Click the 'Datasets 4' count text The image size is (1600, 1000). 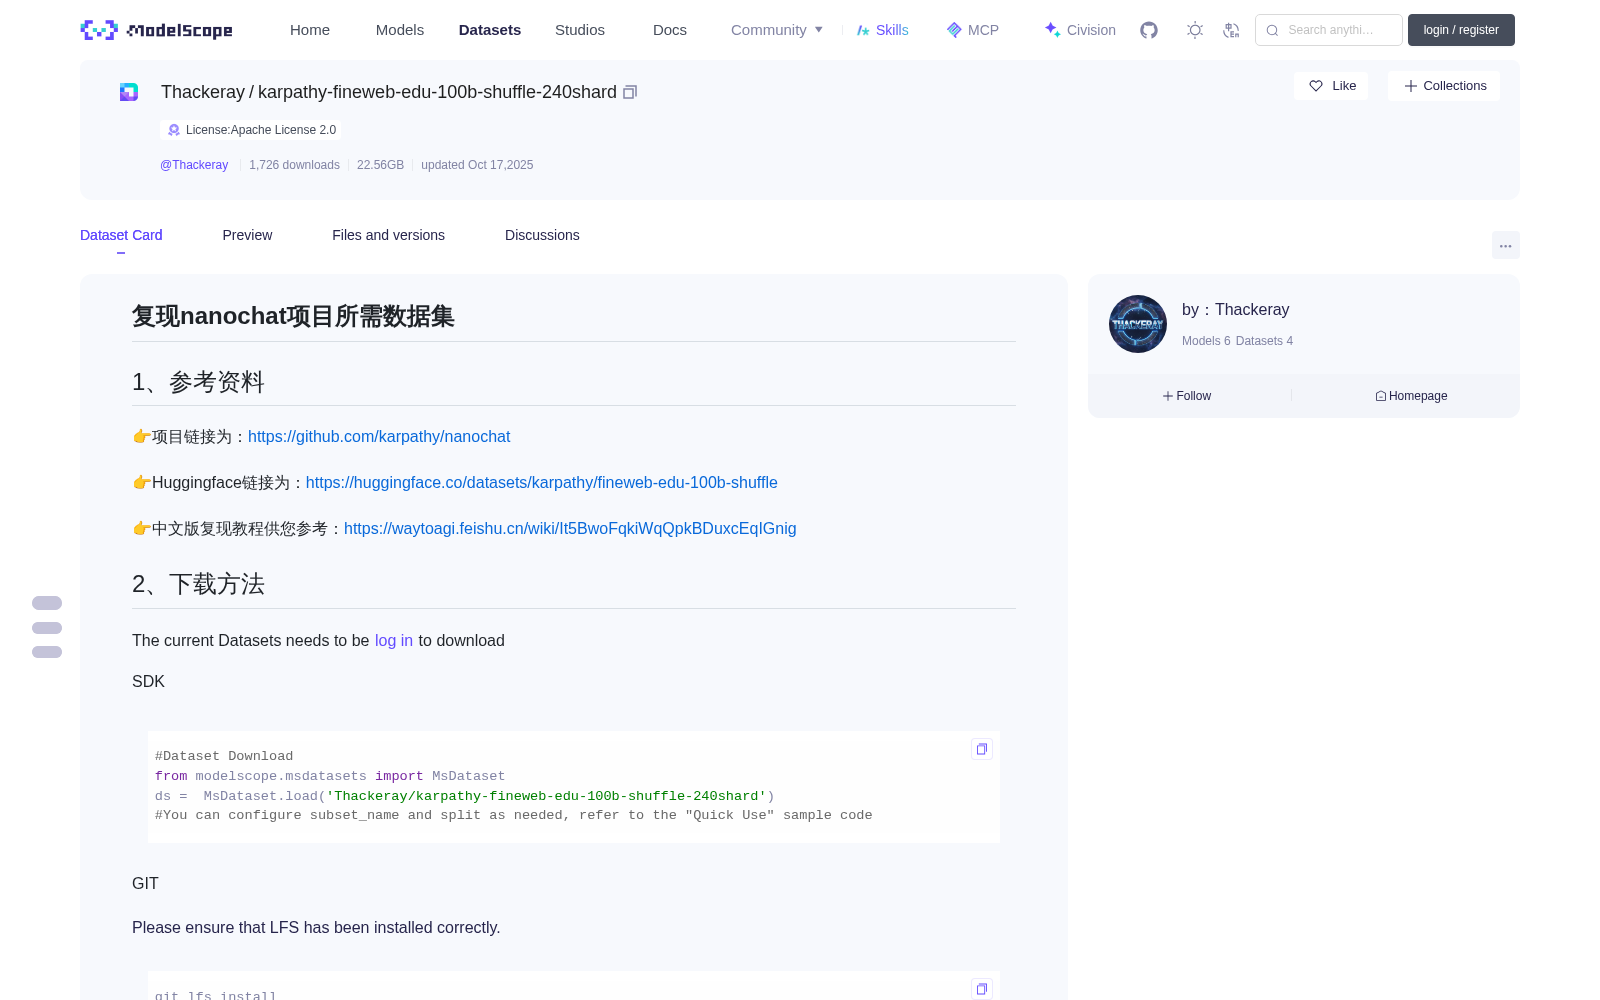point(1264,341)
